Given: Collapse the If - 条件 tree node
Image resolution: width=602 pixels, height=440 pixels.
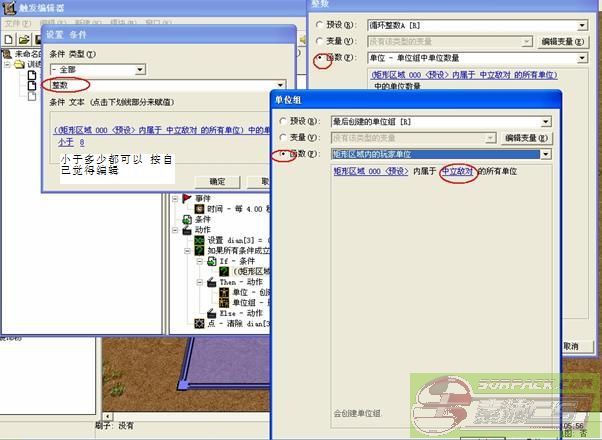Looking at the screenshot, I should click(x=198, y=262).
